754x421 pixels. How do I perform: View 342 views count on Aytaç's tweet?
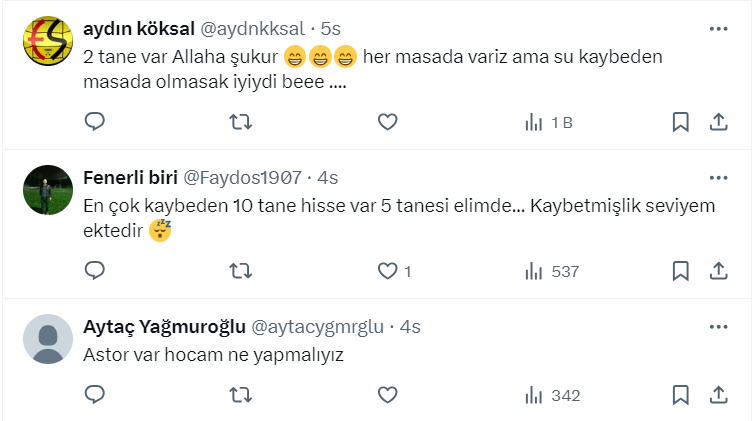click(552, 395)
